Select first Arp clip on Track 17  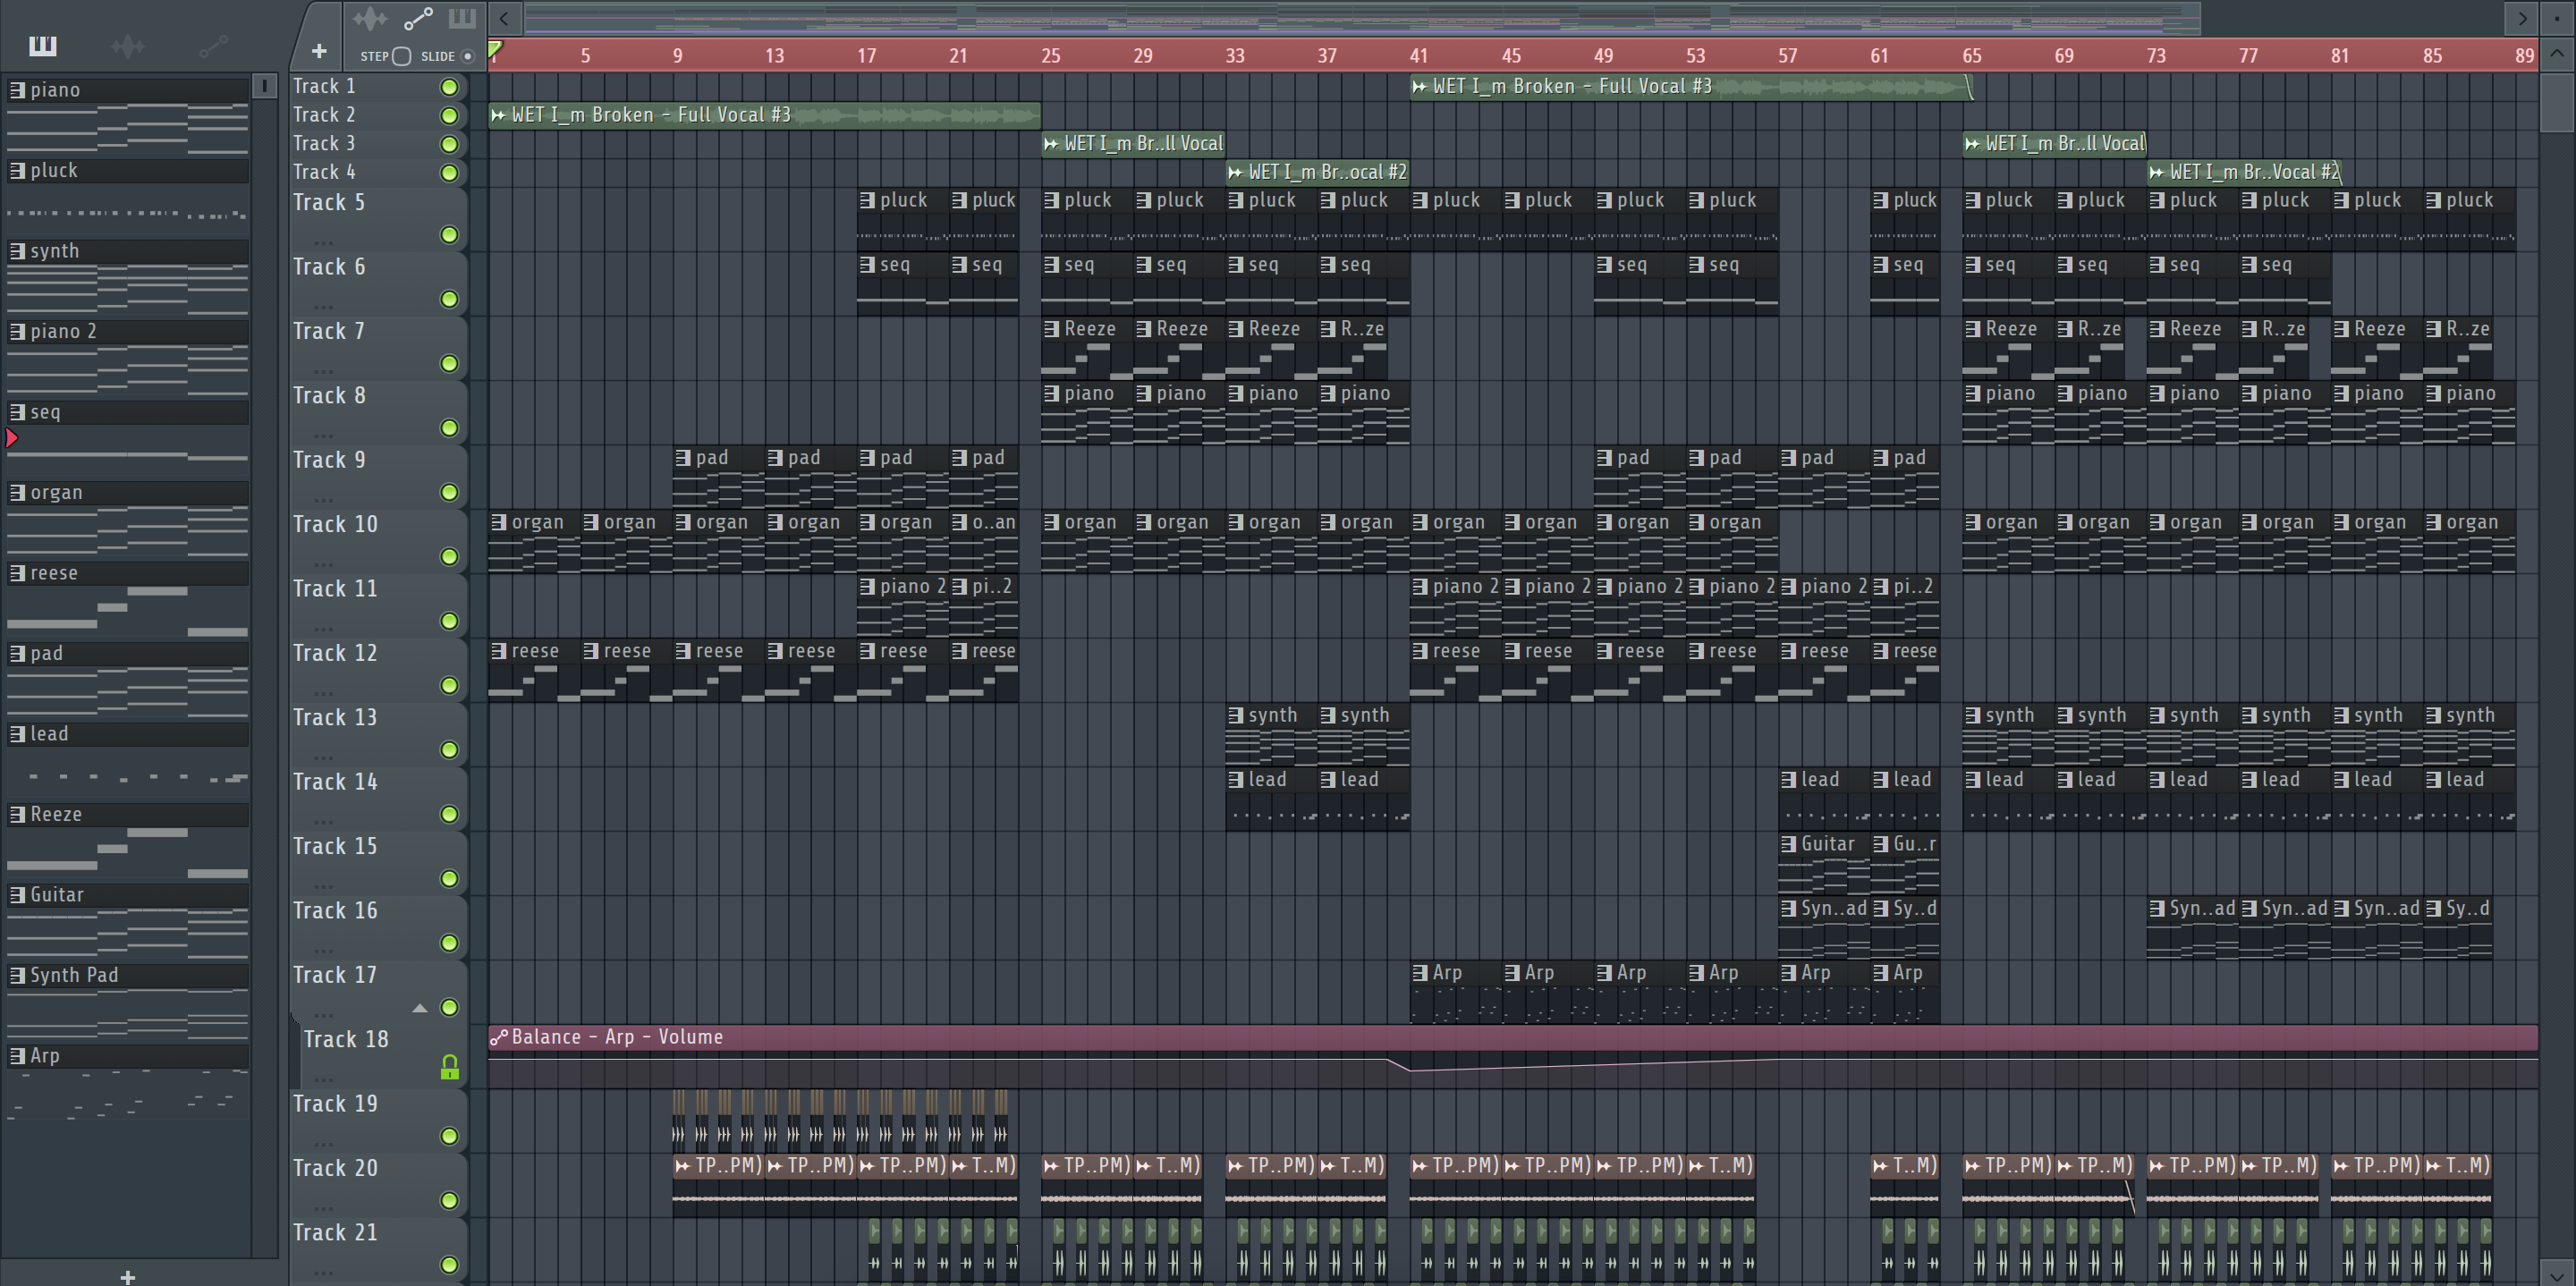click(x=1455, y=991)
